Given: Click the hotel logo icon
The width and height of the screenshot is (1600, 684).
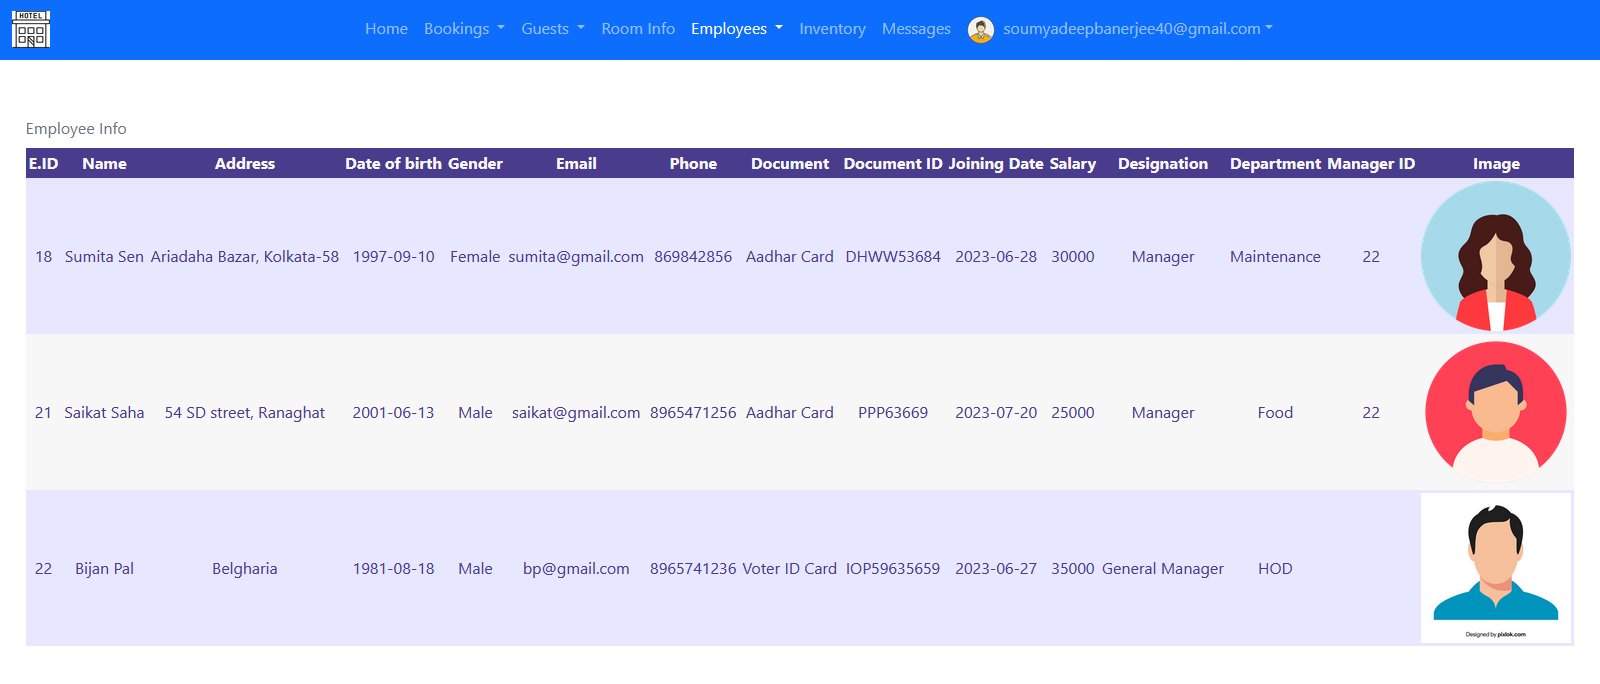Looking at the screenshot, I should [31, 30].
